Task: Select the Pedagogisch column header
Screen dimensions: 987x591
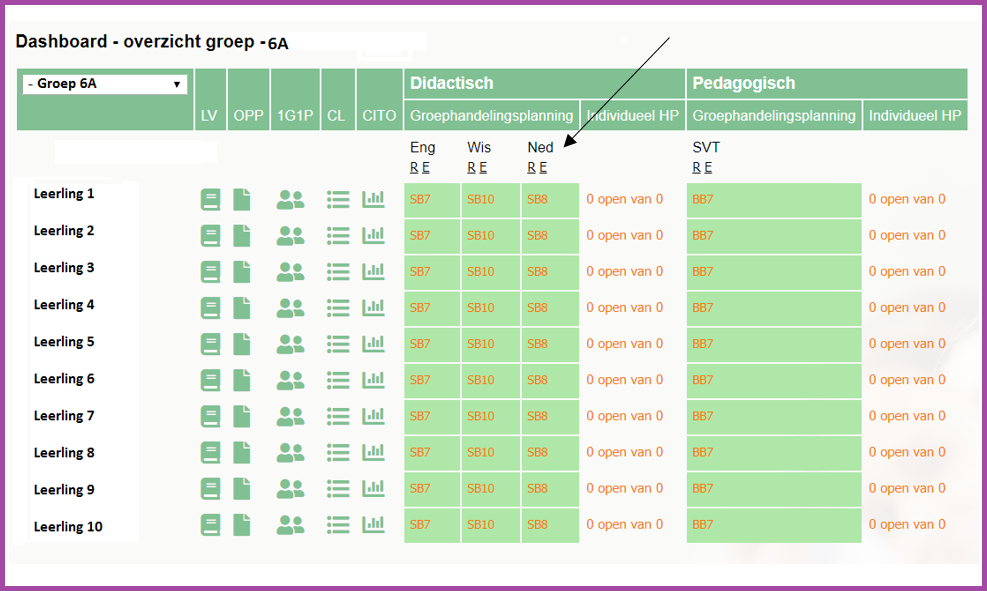Action: coord(745,84)
